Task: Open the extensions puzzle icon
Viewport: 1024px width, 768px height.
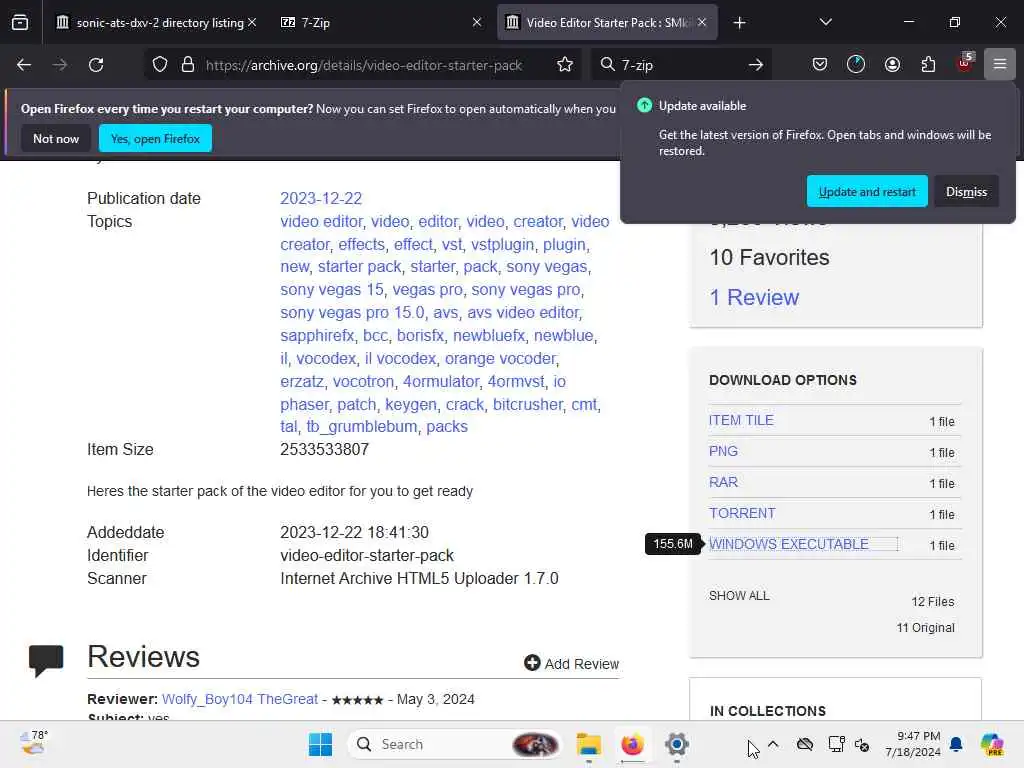Action: [x=928, y=65]
